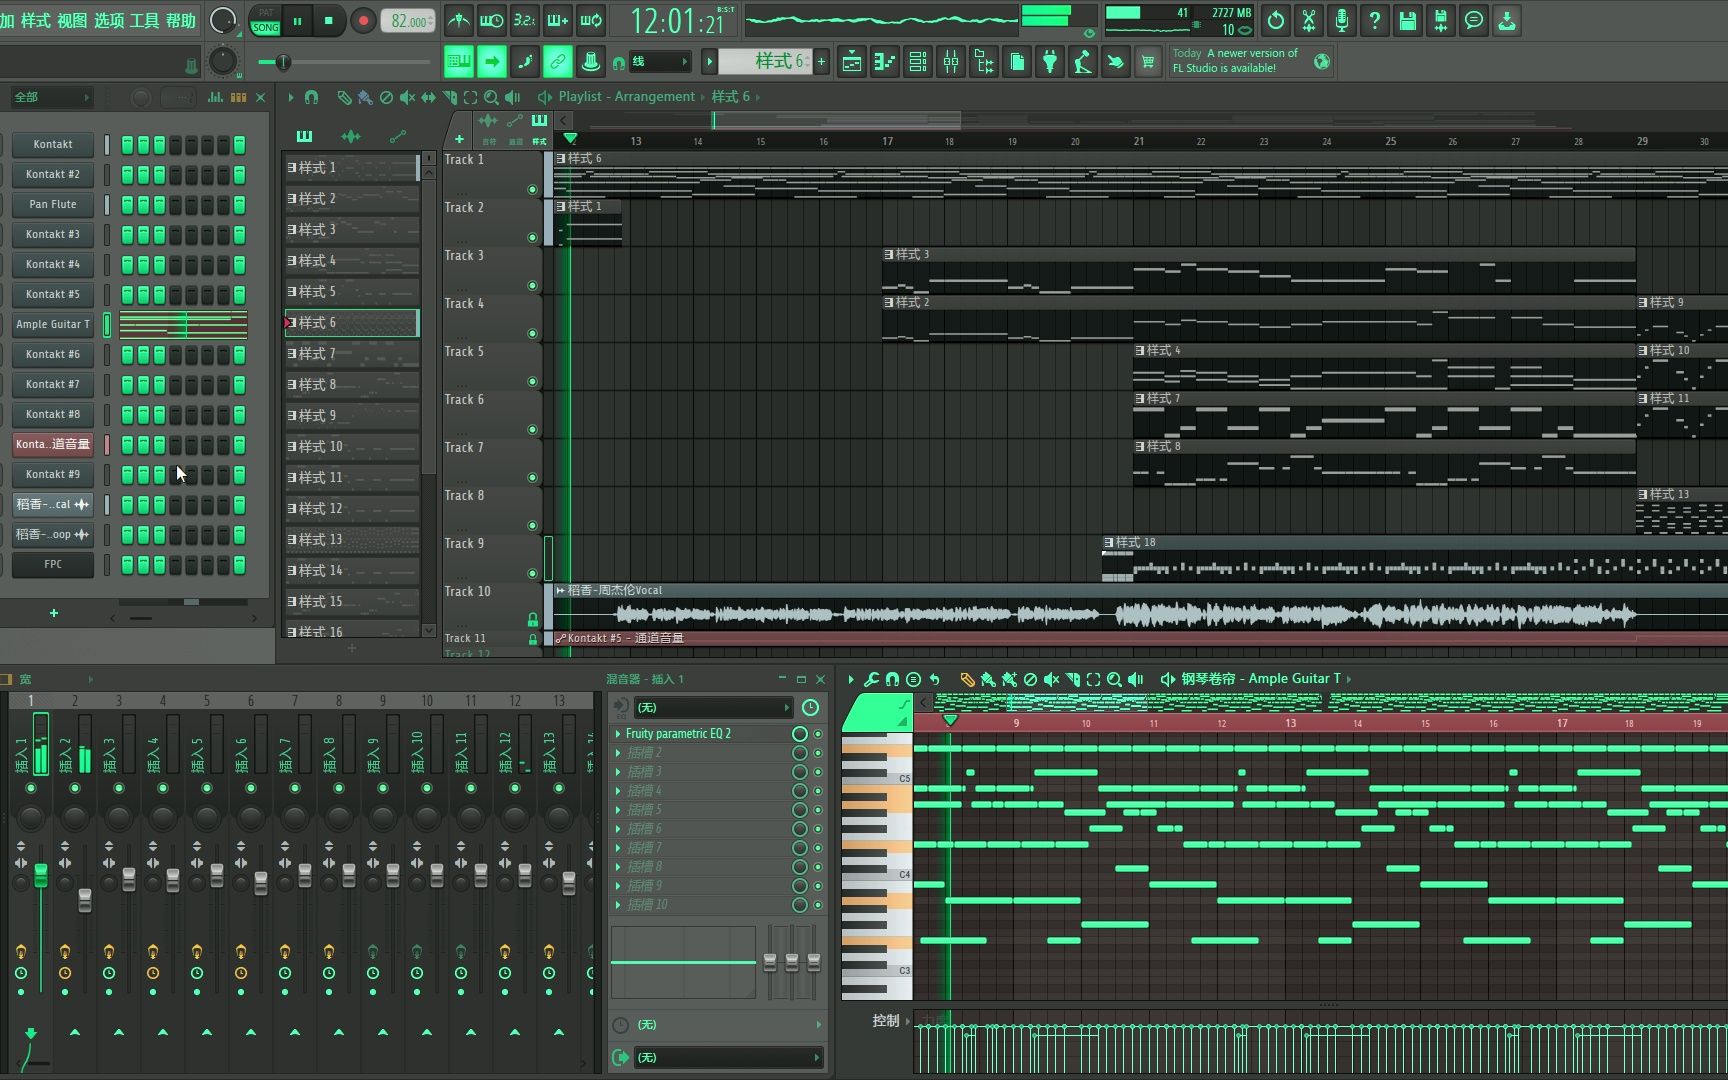Open Piano roll options menu arrow
This screenshot has width=1728, height=1080.
(x=851, y=679)
